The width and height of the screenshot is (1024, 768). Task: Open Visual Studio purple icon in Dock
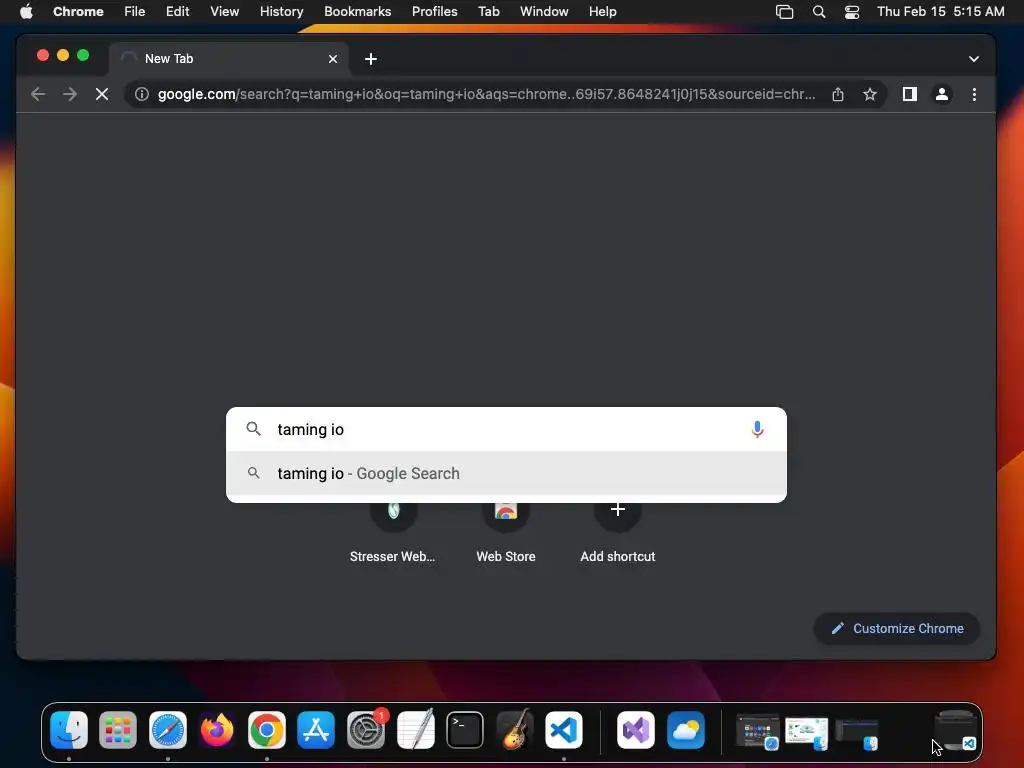635,729
